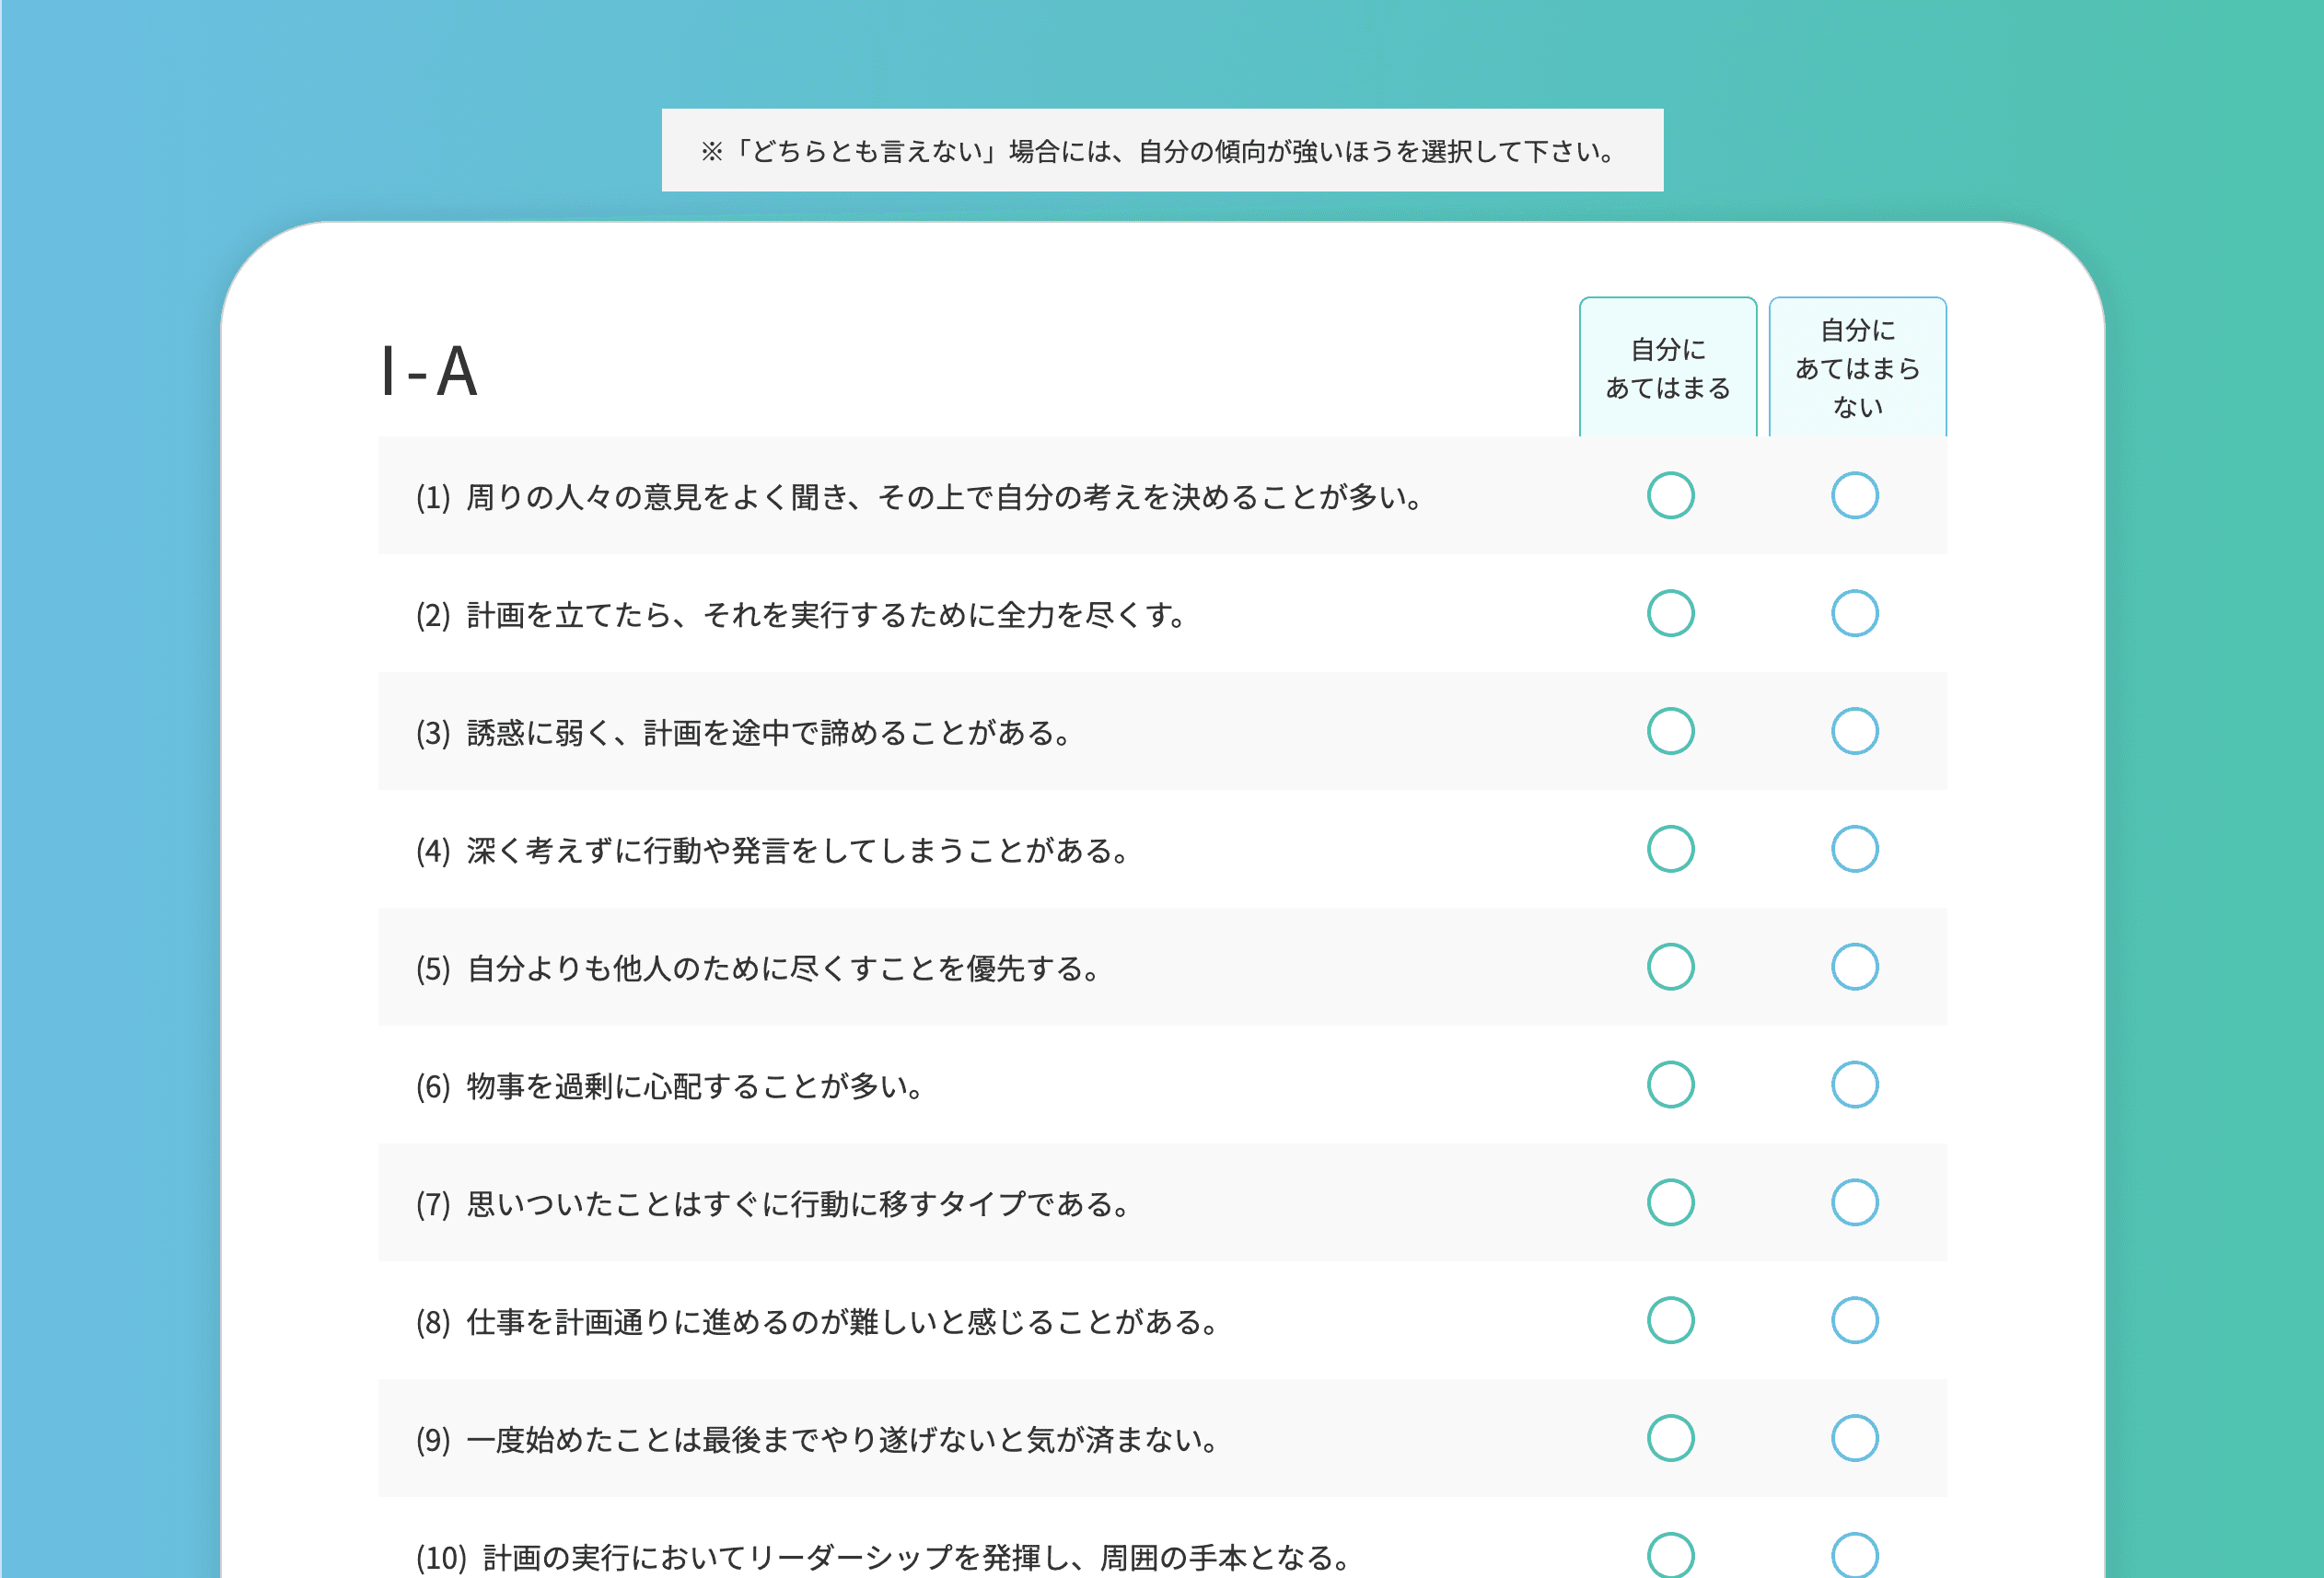2324x1578 pixels.
Task: Answer question 5 with 自分にあてはまらない
Action: 1854,967
